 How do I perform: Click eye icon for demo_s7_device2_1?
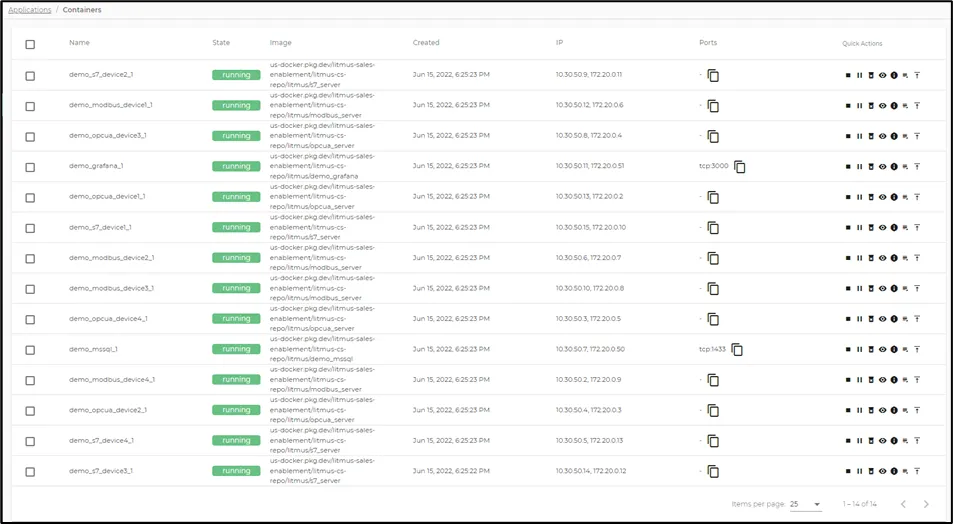click(882, 75)
